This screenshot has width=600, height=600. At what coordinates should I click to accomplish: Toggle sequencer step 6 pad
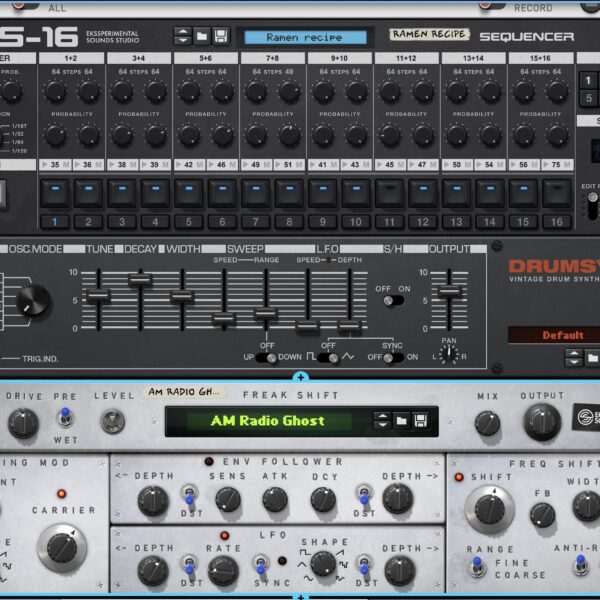[x=222, y=194]
